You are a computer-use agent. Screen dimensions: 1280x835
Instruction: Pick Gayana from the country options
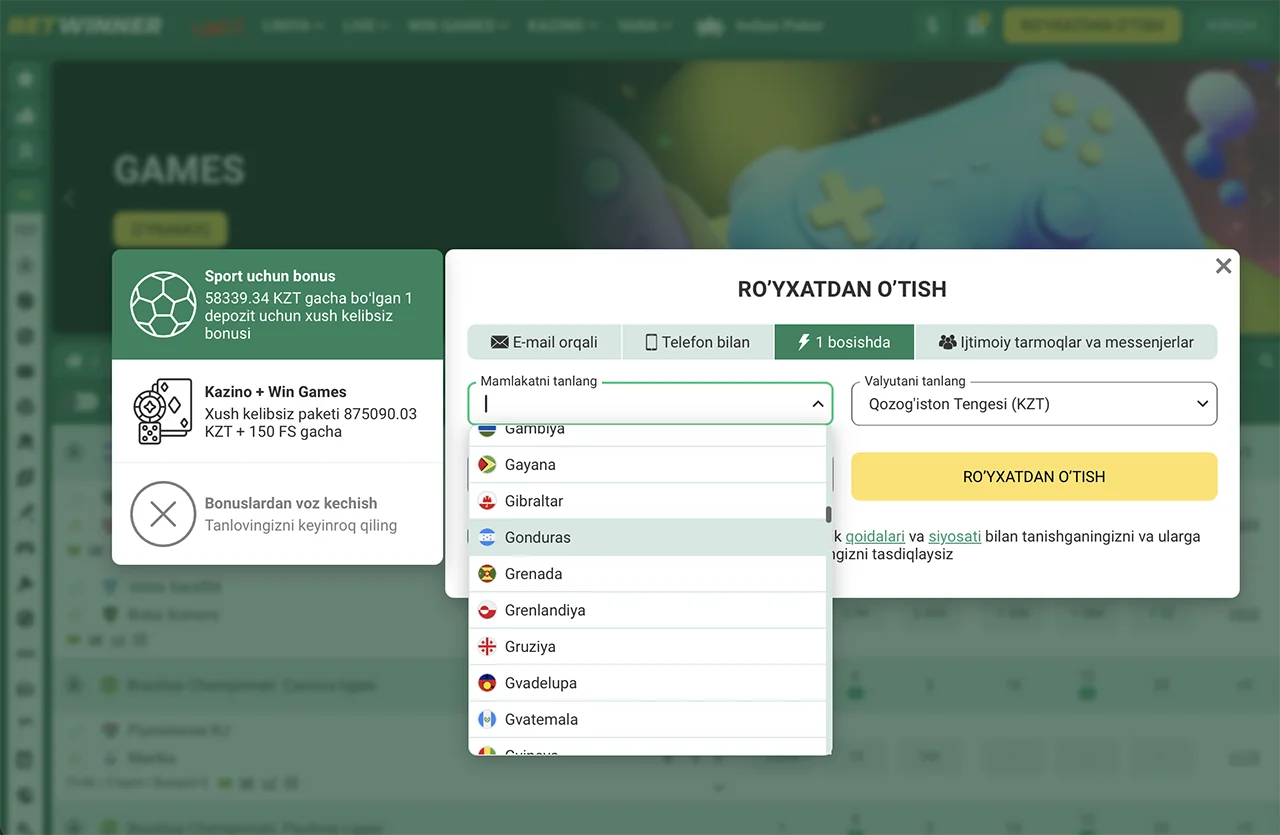coord(530,465)
